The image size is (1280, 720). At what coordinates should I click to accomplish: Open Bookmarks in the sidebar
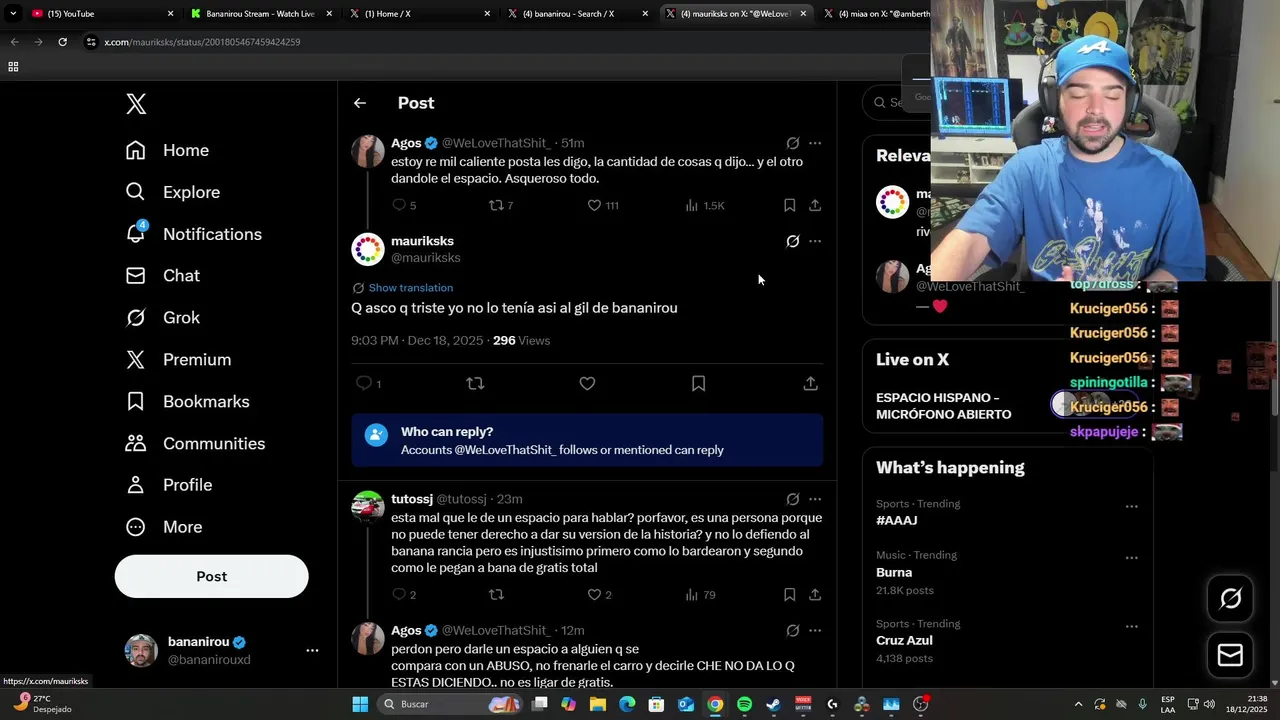pos(187,402)
